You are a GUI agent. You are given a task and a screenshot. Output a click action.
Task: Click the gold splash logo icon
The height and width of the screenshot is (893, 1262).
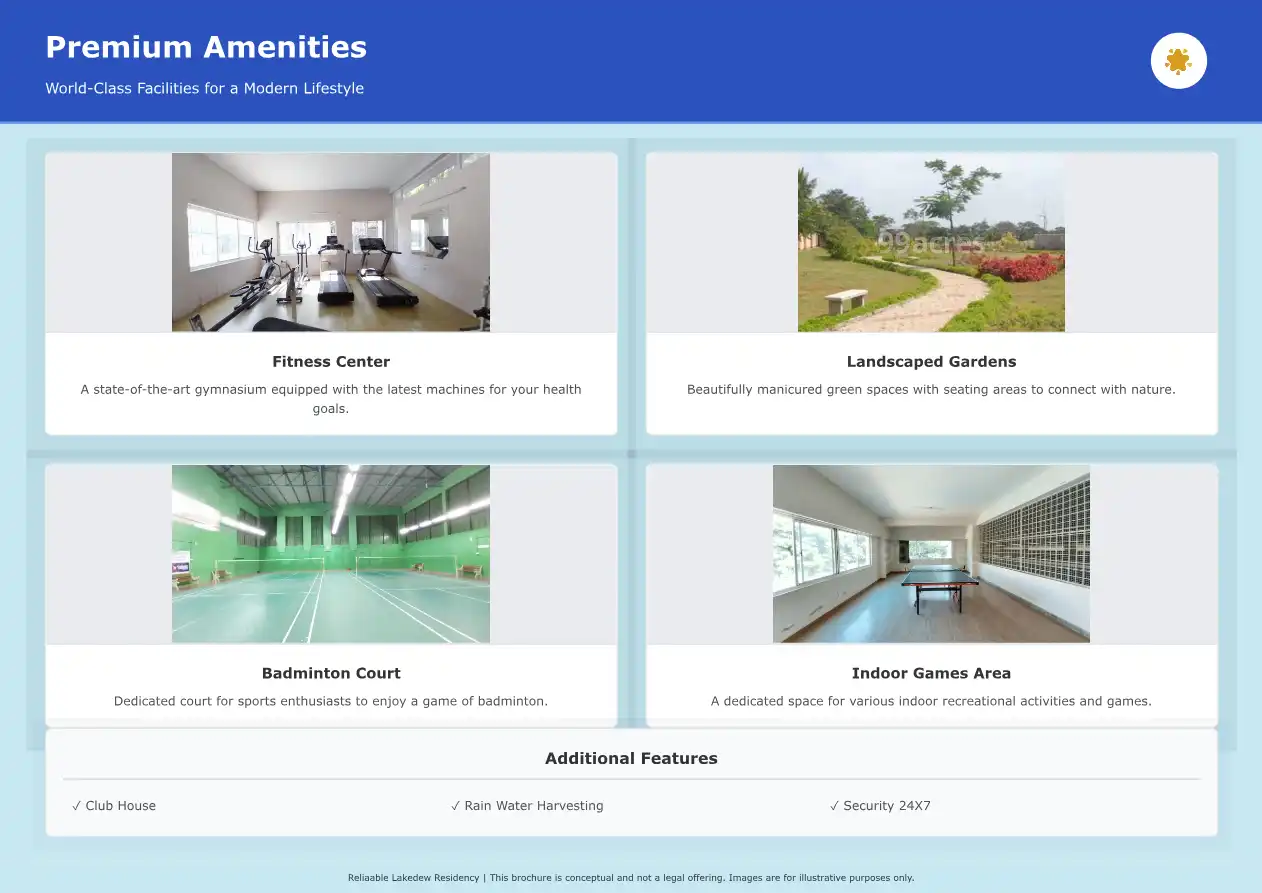(1178, 61)
